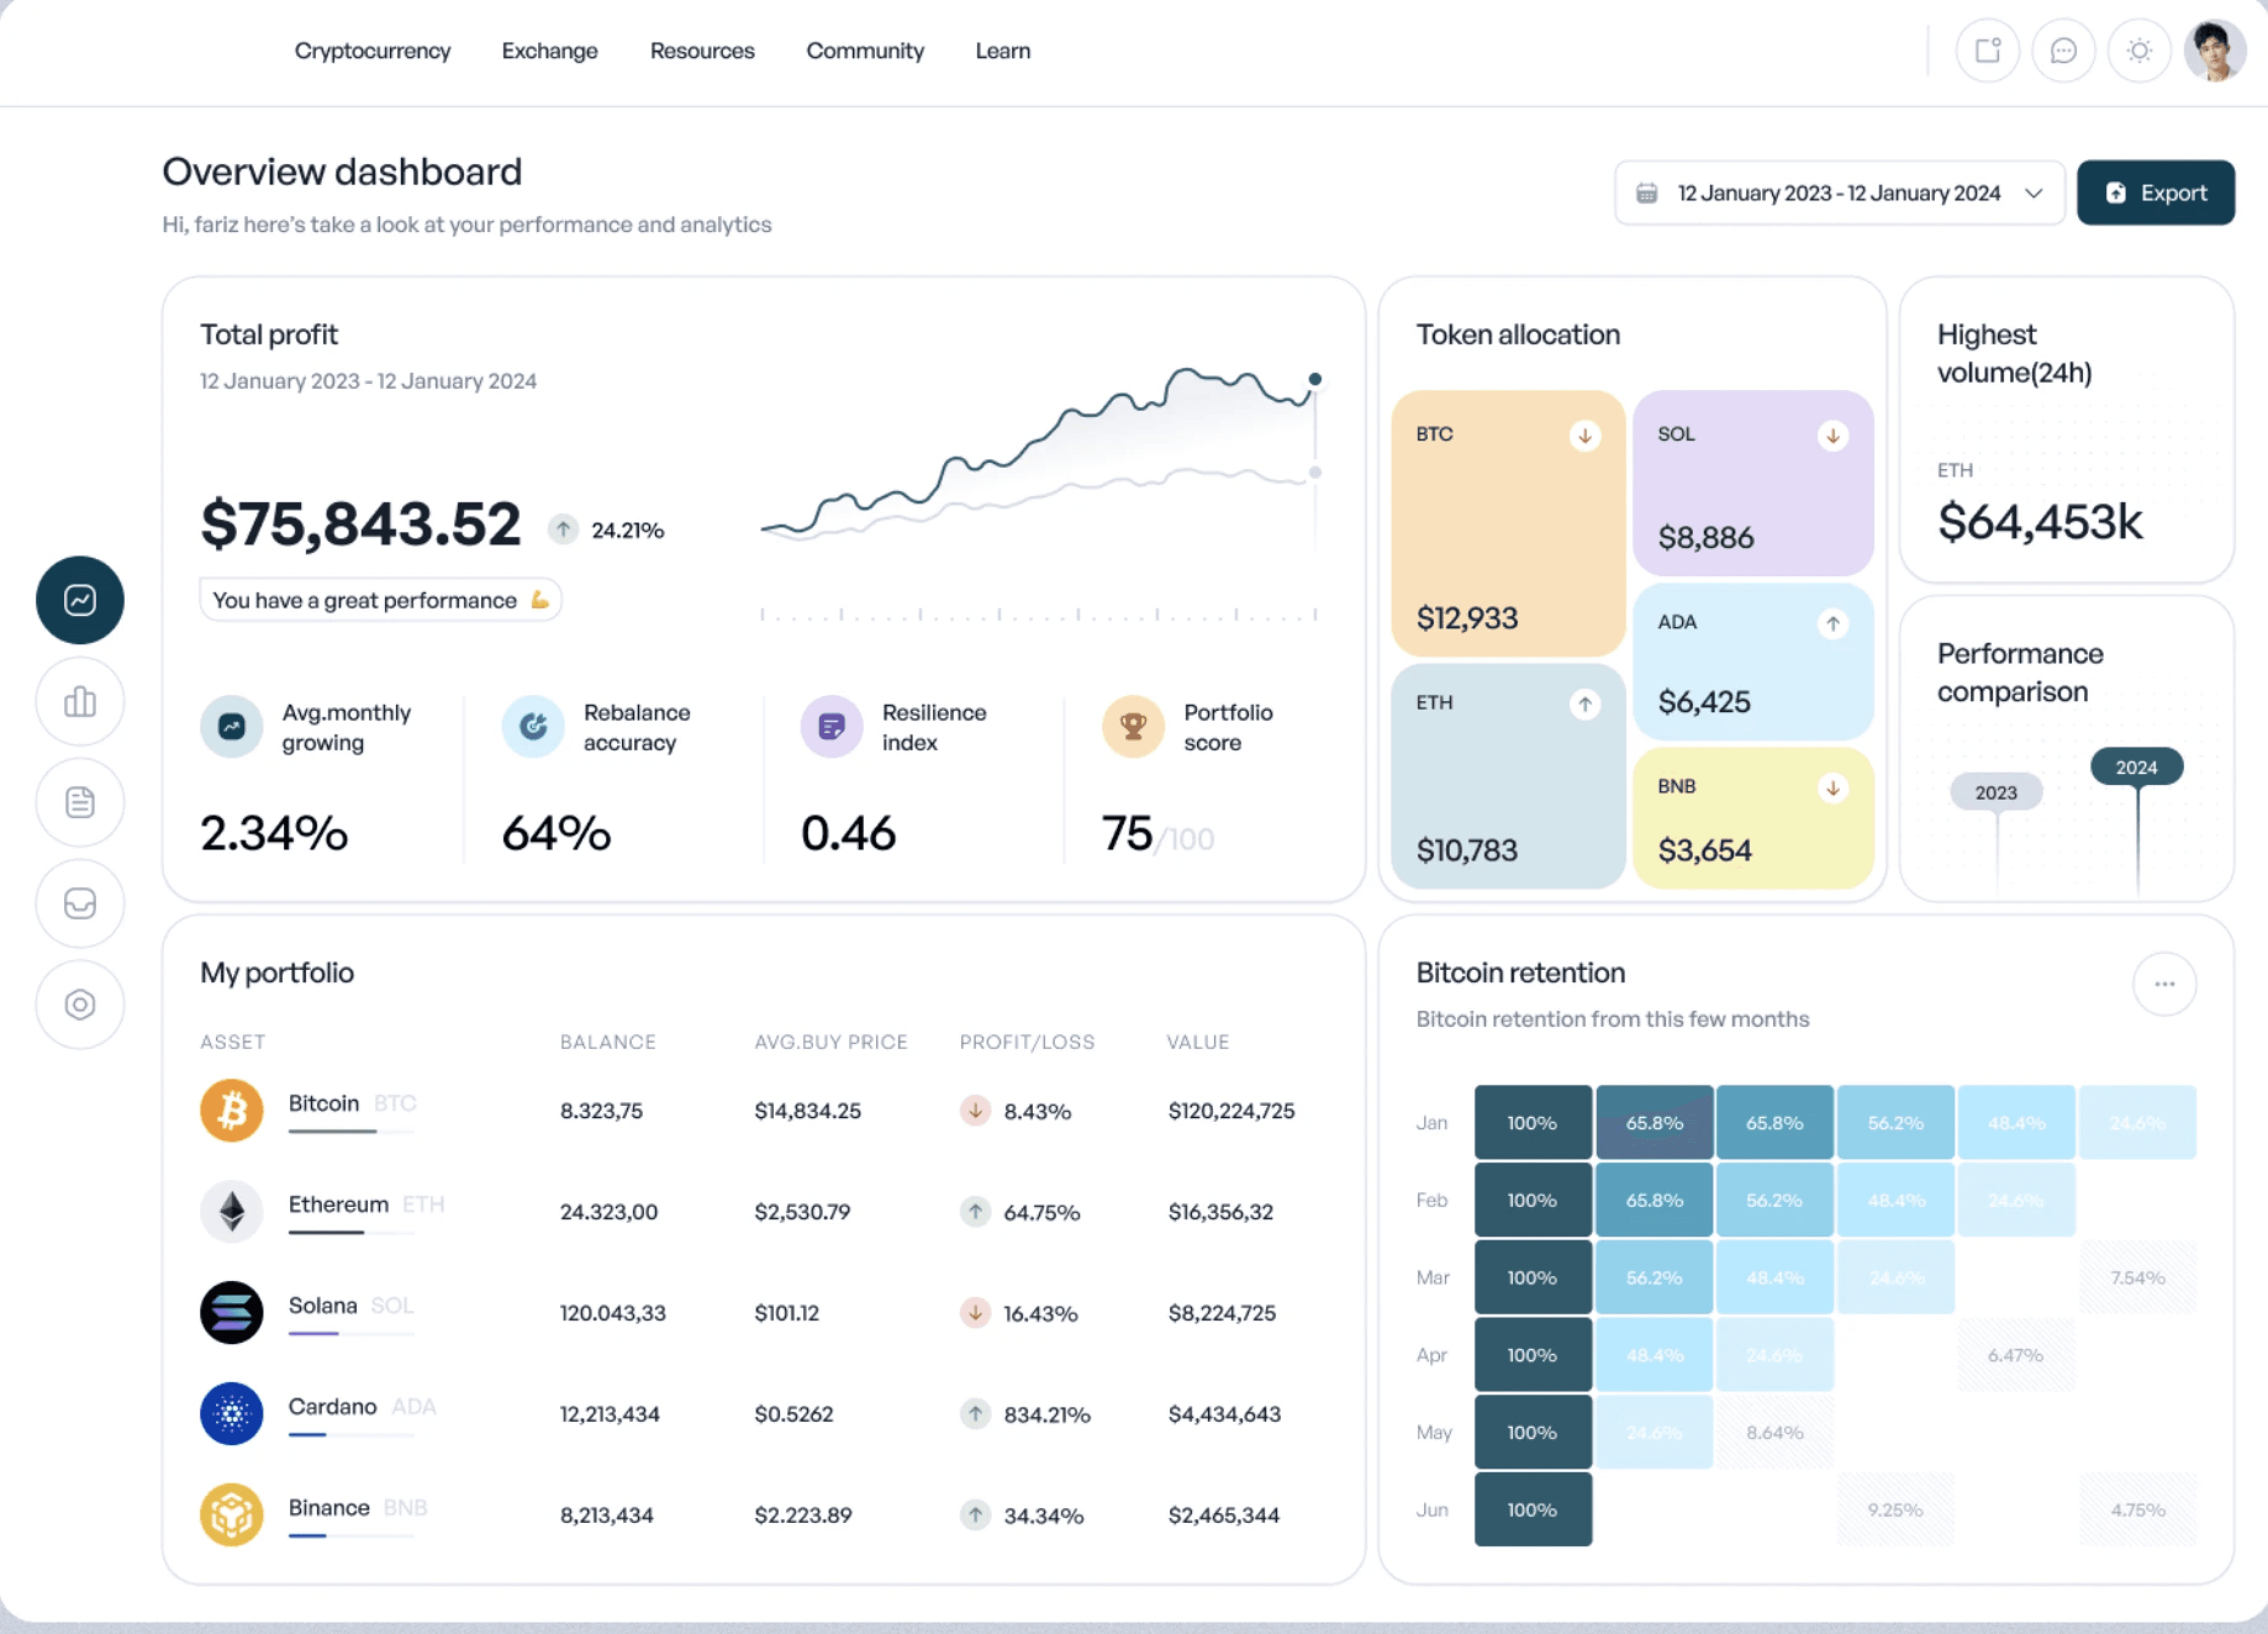
Task: Click the ADA allocation up-arrow icon
Action: 1833,624
